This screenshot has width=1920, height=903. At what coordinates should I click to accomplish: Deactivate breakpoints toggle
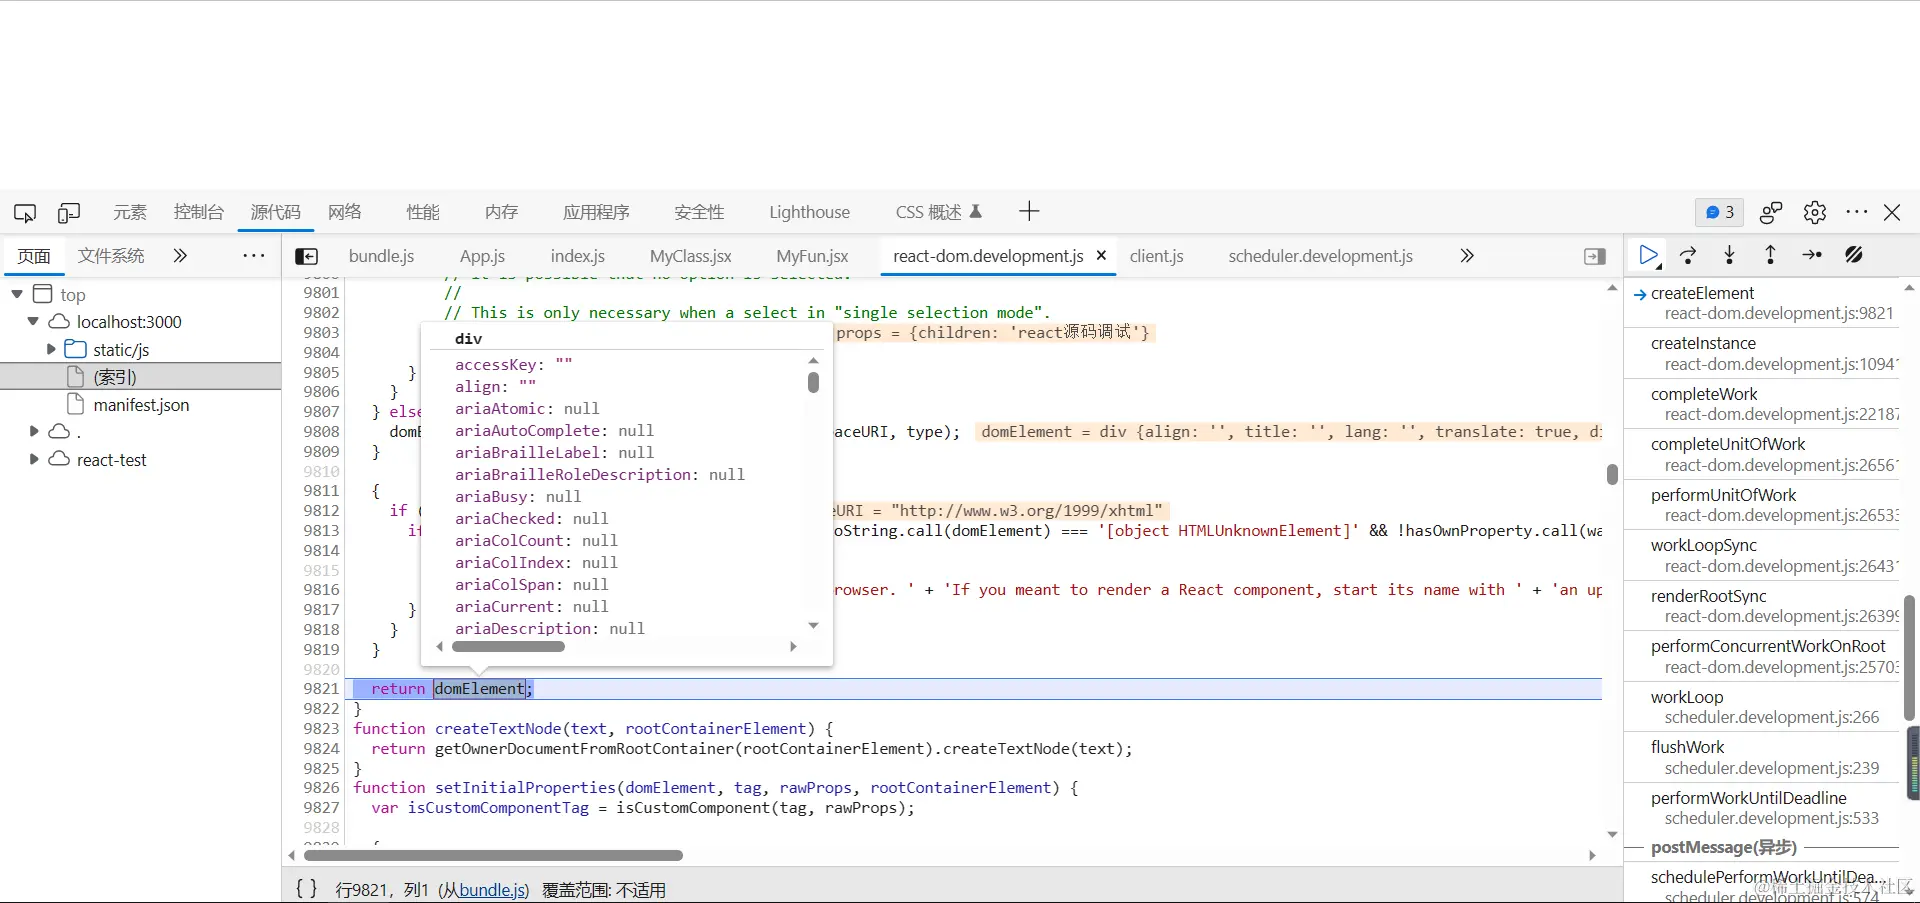[1854, 255]
